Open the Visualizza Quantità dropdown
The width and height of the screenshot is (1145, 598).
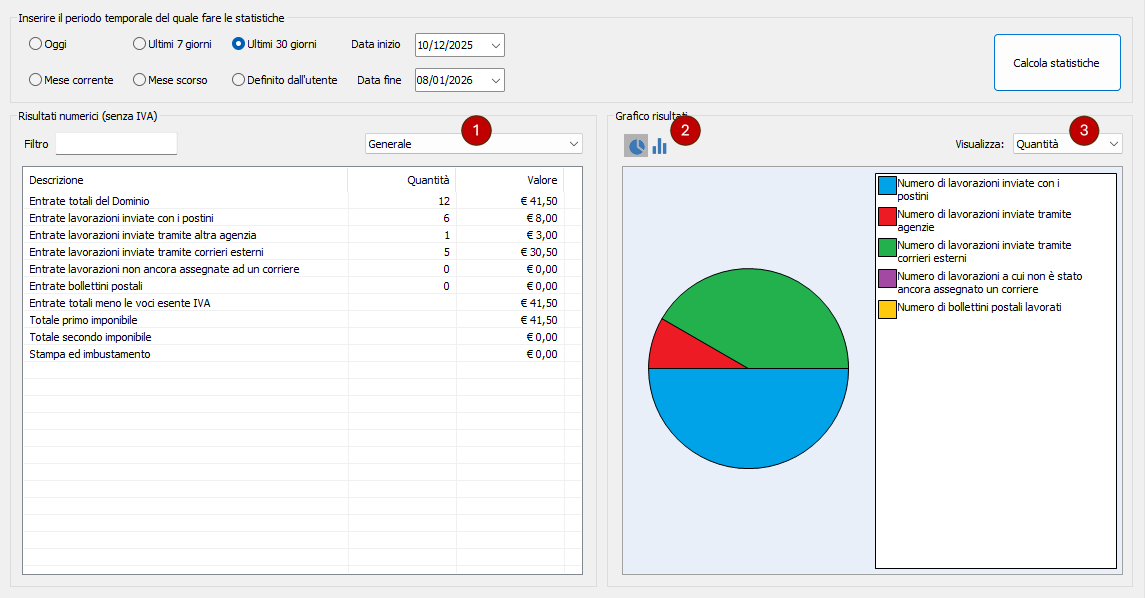[x=1114, y=144]
